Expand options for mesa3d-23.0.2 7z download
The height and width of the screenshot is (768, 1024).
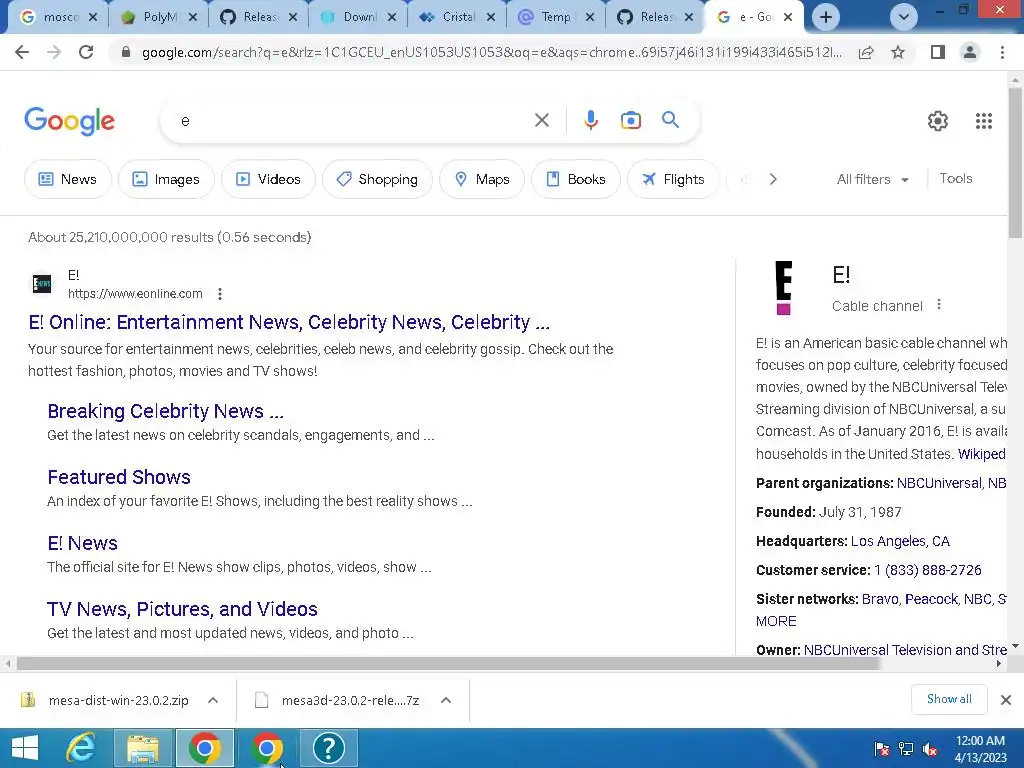pos(446,700)
